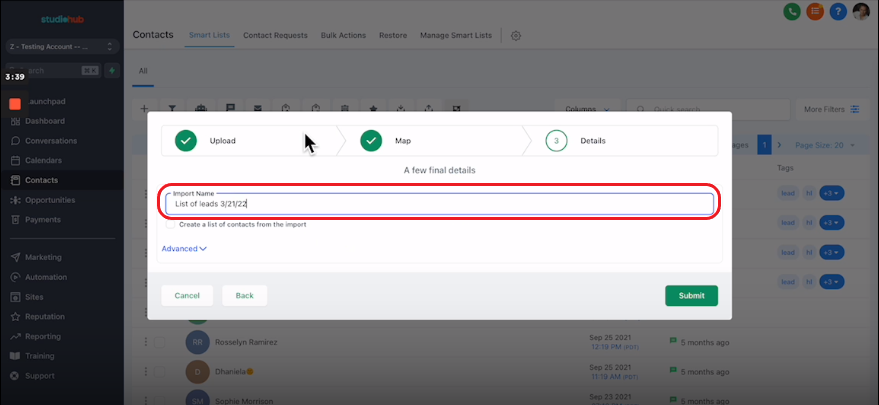Click the send SMS toolbar icon
879x405 pixels.
230,108
